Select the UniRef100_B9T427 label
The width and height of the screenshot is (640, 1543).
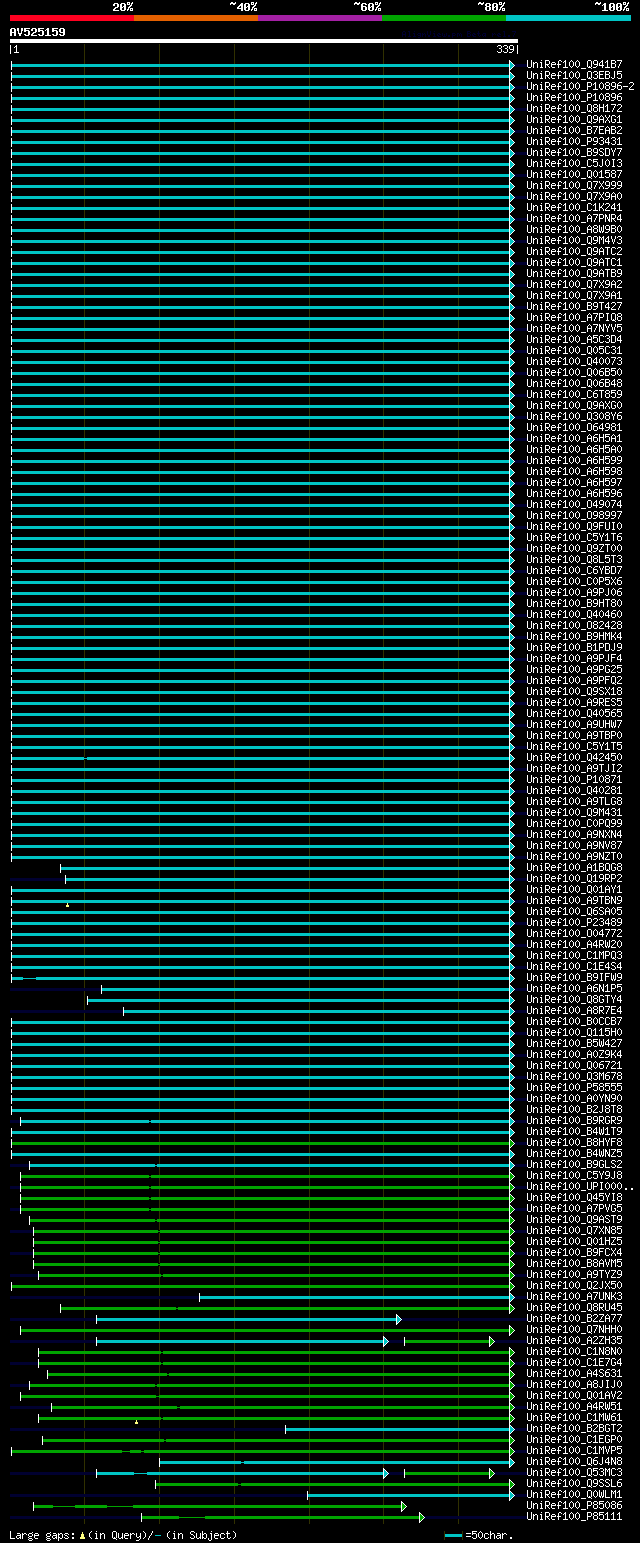[573, 306]
